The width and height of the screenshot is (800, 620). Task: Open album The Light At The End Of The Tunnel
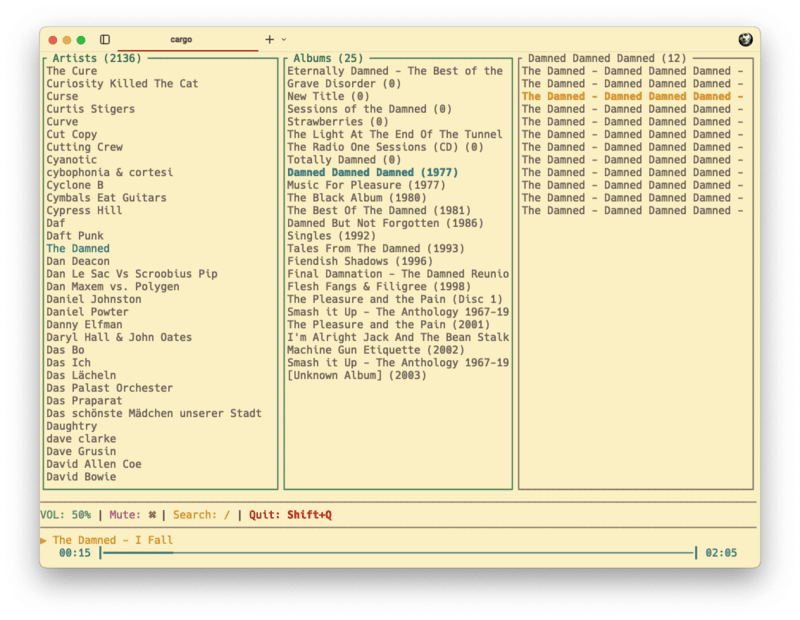pyautogui.click(x=395, y=134)
